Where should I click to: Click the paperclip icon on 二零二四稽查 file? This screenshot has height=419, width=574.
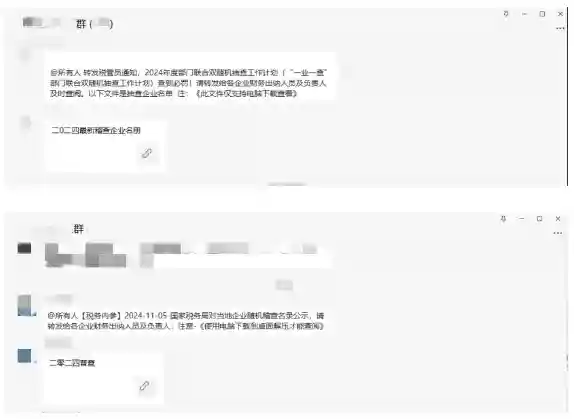144,386
